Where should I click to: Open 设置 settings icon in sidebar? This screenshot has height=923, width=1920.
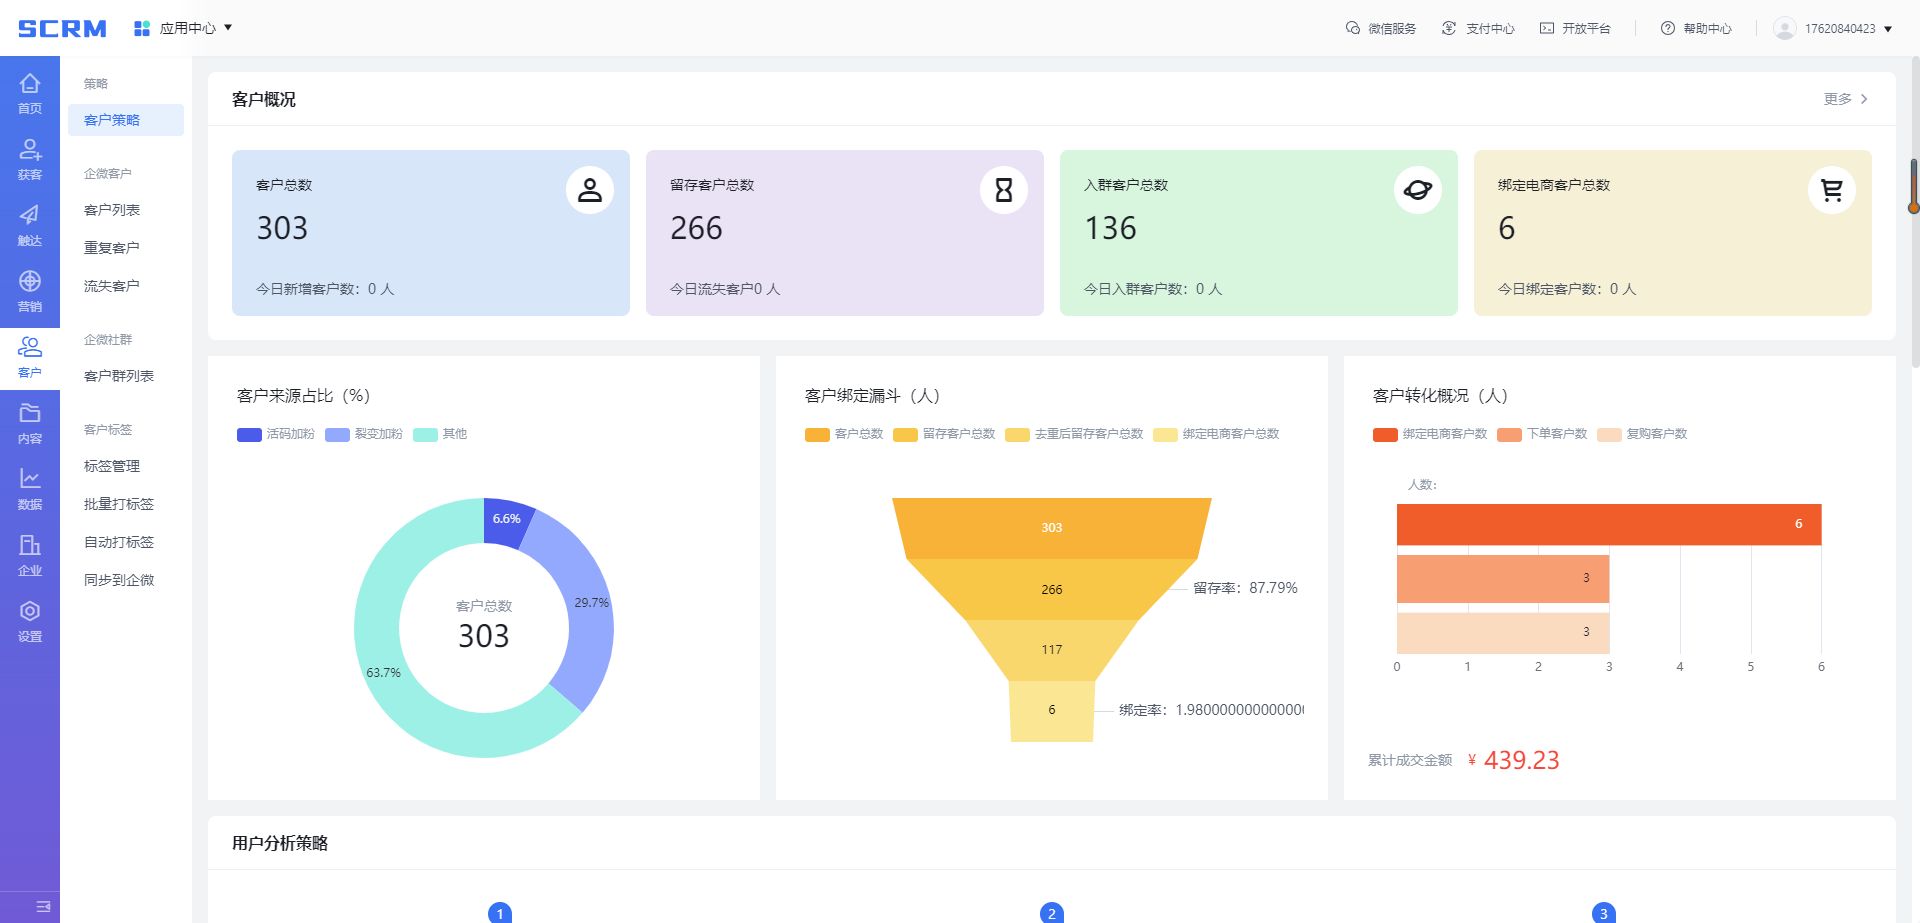point(30,621)
